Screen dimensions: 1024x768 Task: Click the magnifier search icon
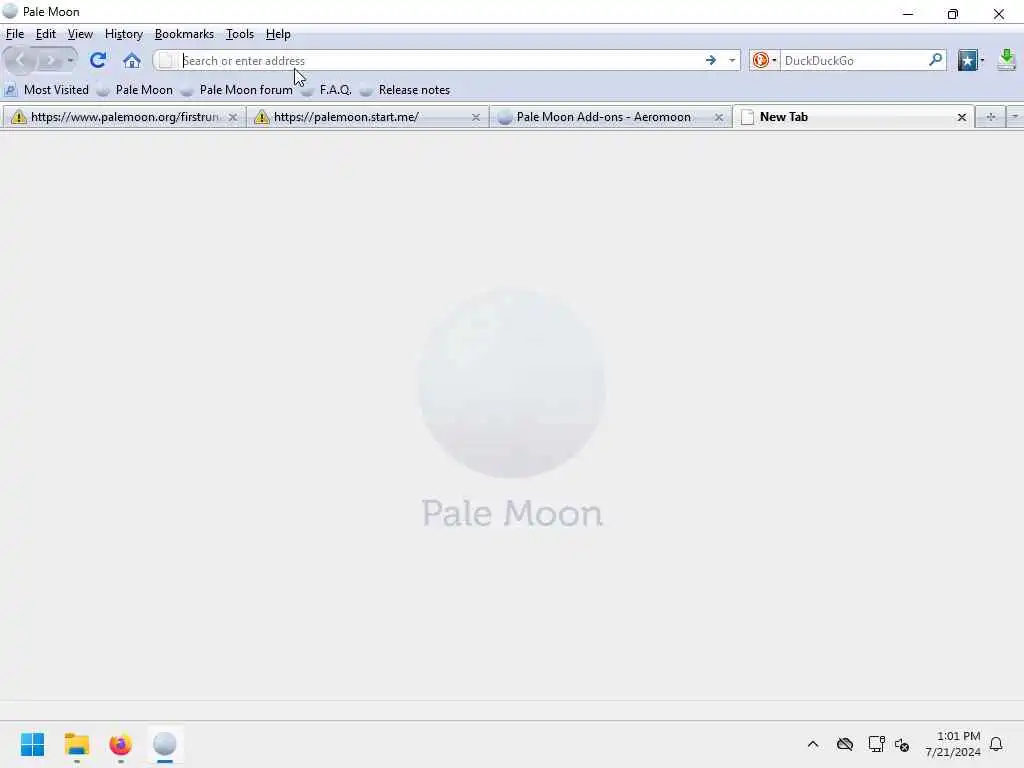pyautogui.click(x=935, y=60)
